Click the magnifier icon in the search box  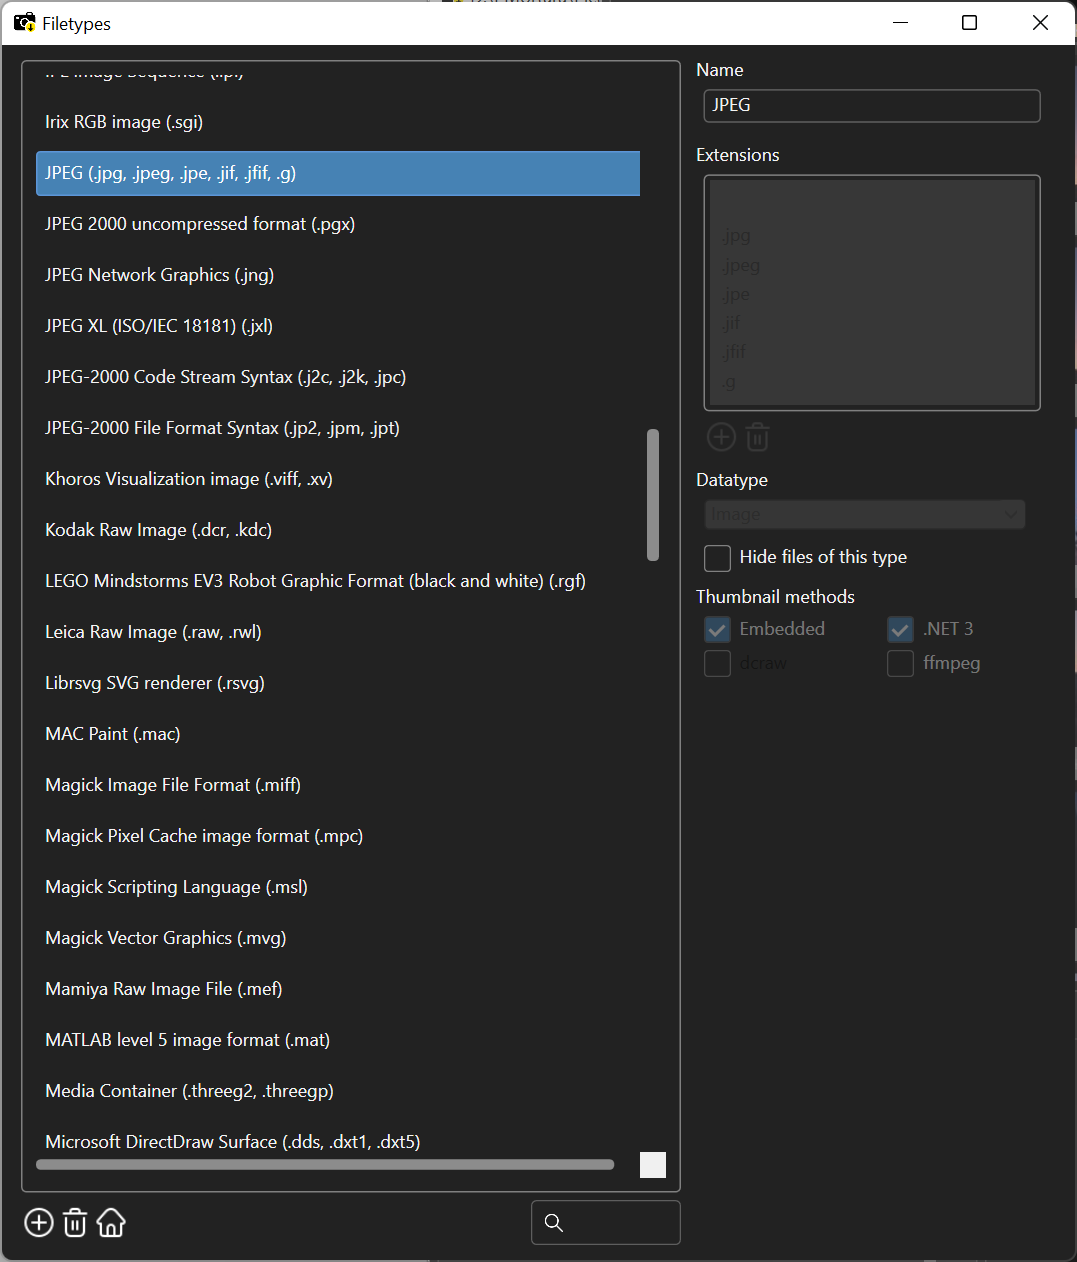pyautogui.click(x=554, y=1222)
